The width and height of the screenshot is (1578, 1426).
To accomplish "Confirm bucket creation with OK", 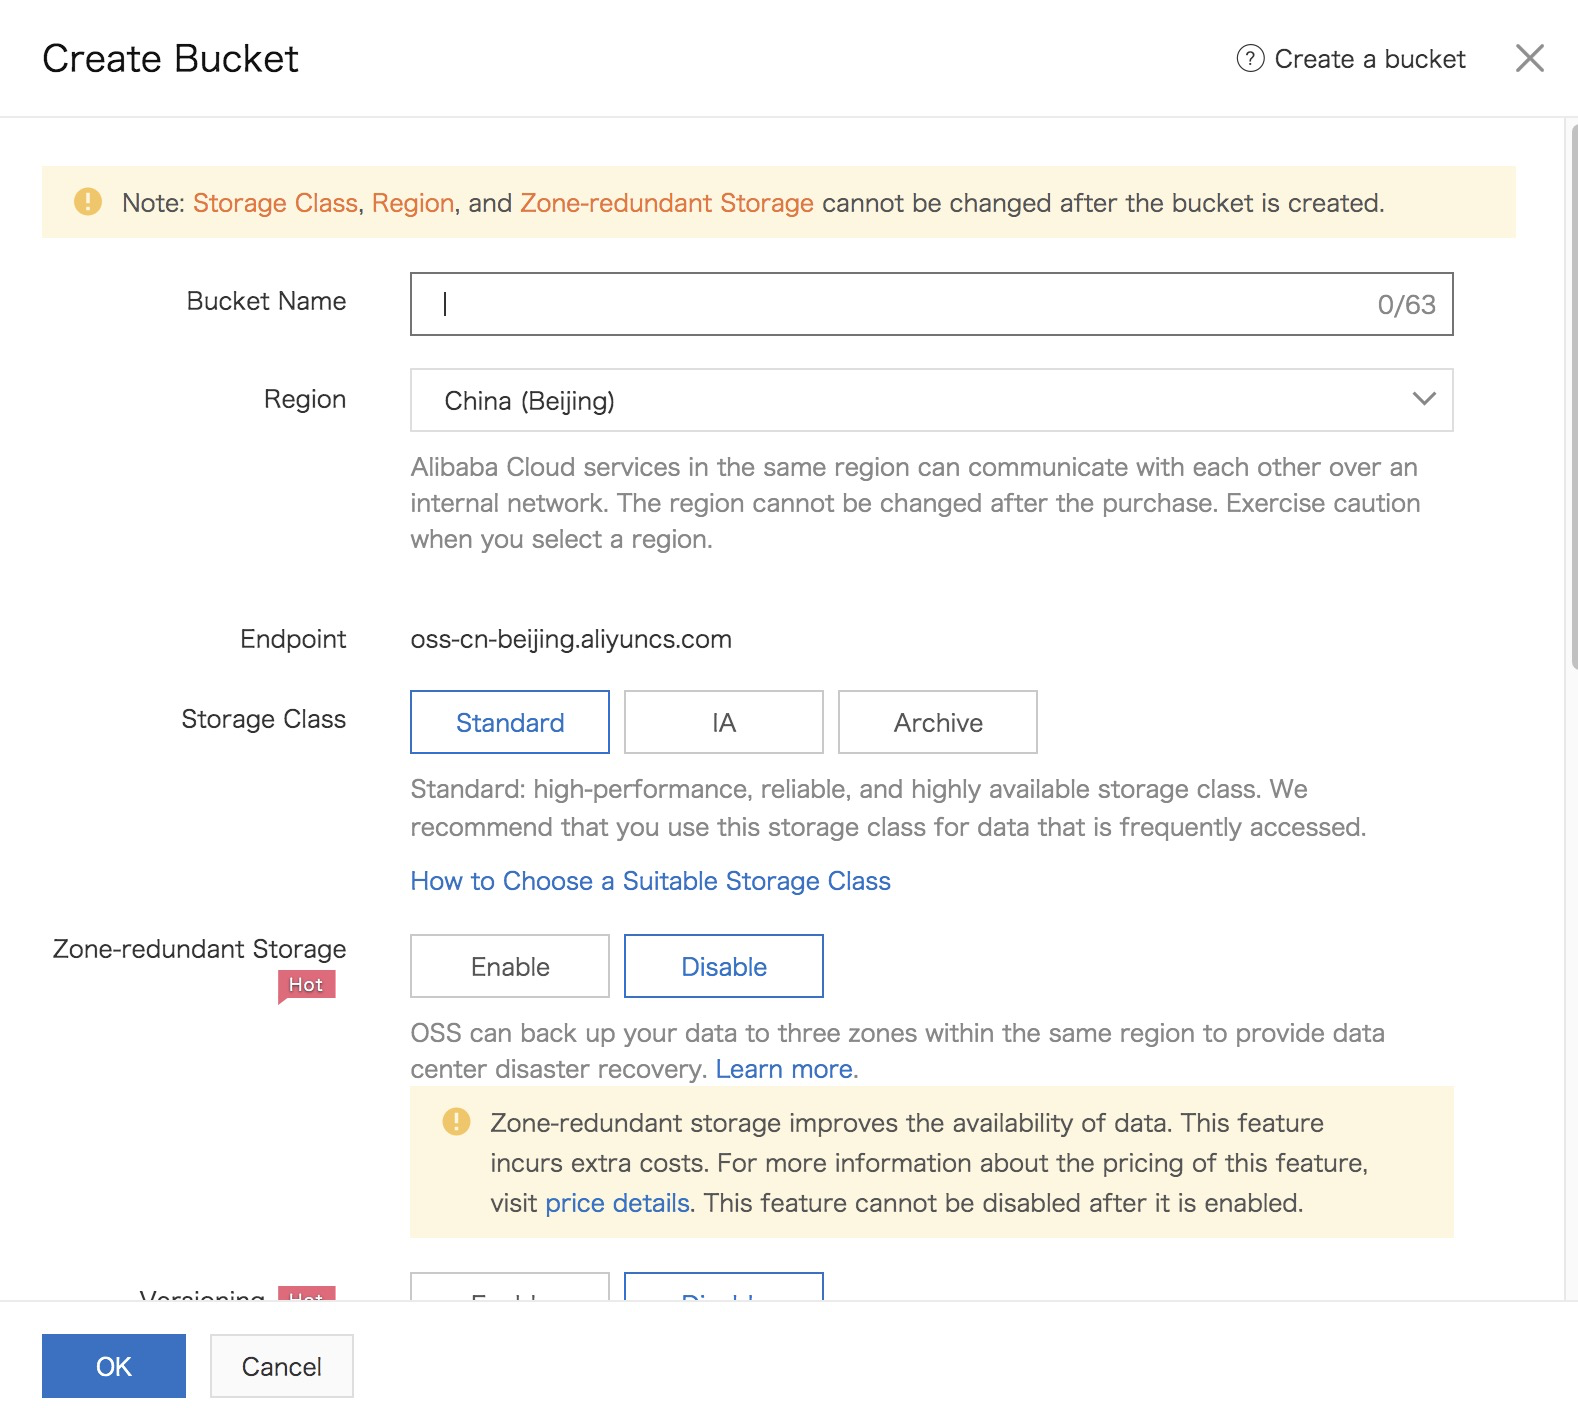I will pyautogui.click(x=114, y=1366).
